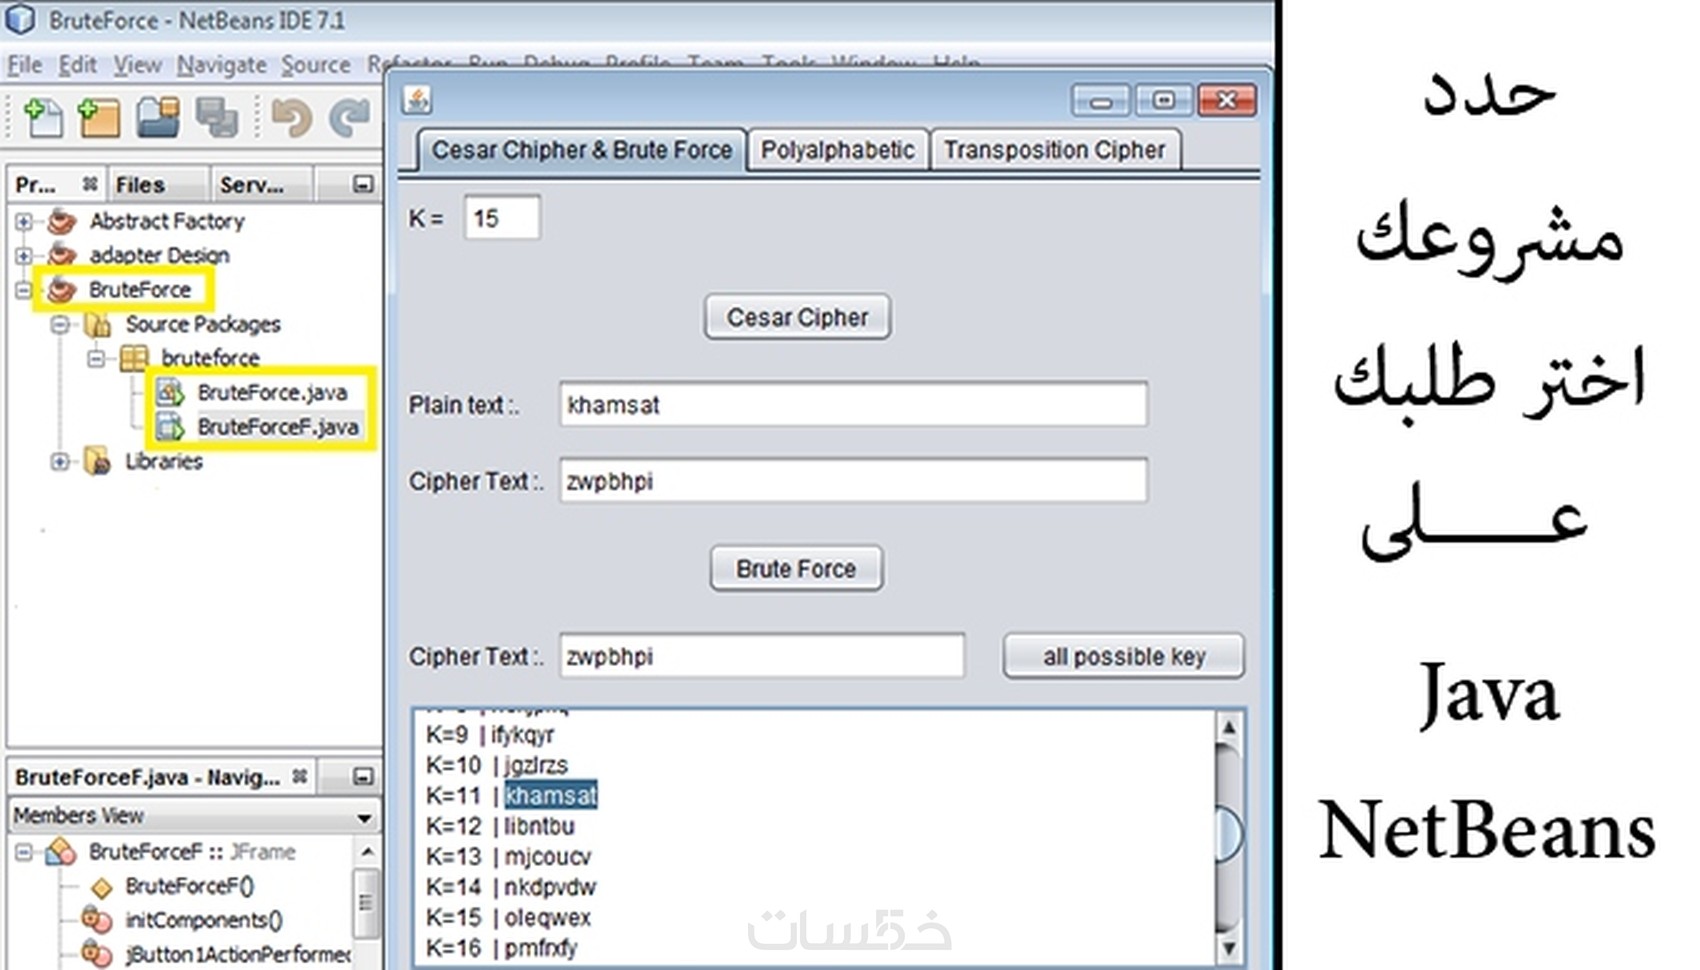1700x970 pixels.
Task: Click the results list scrollbar up arrow
Action: pyautogui.click(x=1229, y=727)
